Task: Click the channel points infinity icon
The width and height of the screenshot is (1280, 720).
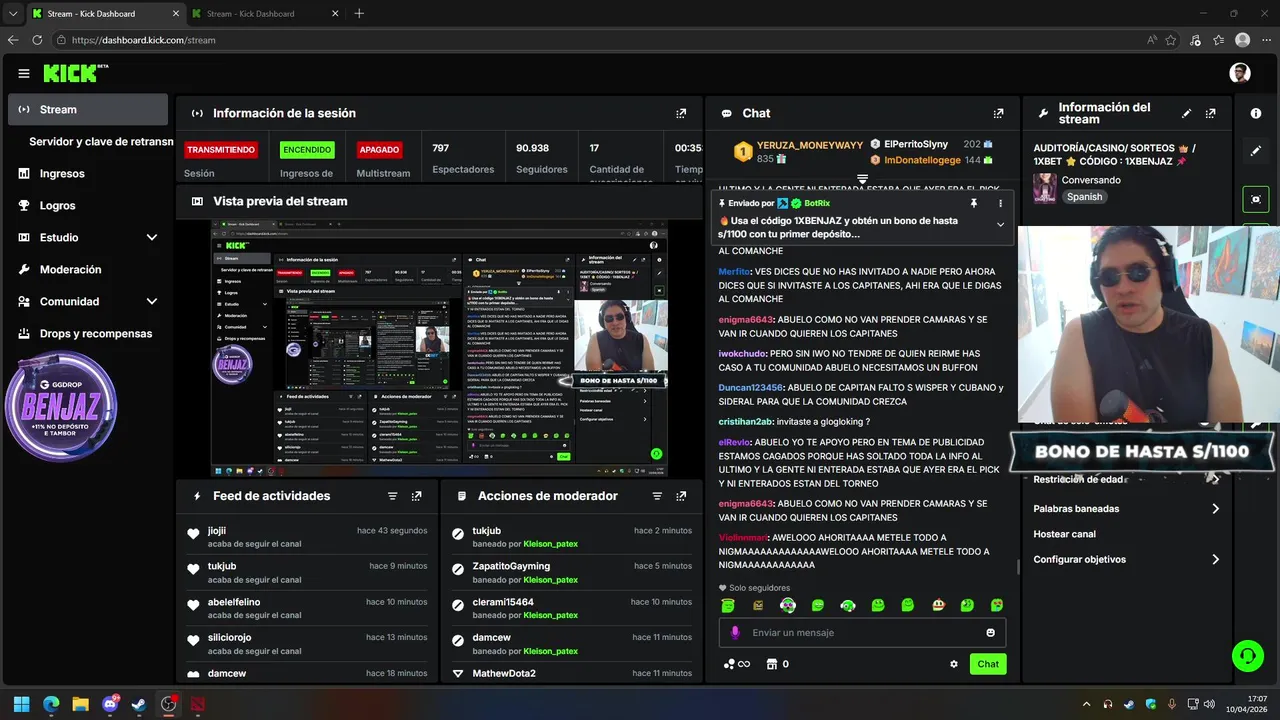Action: (x=737, y=664)
